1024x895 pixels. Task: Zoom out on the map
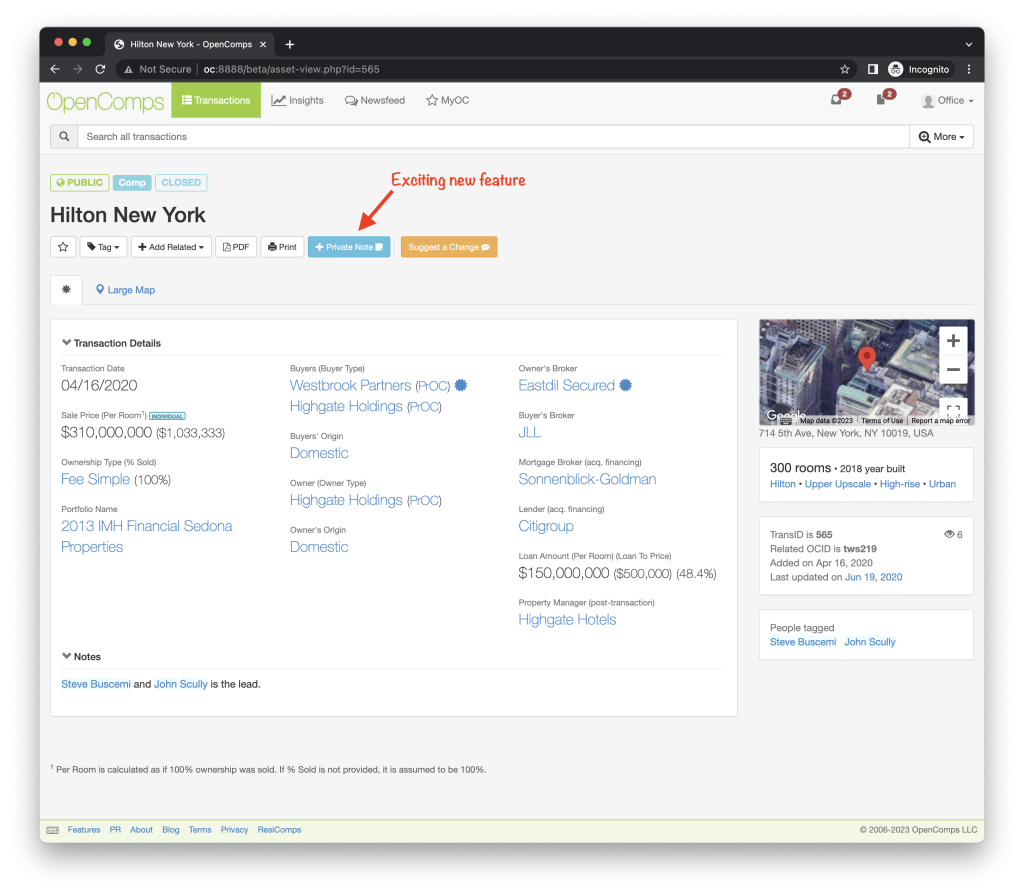[953, 369]
